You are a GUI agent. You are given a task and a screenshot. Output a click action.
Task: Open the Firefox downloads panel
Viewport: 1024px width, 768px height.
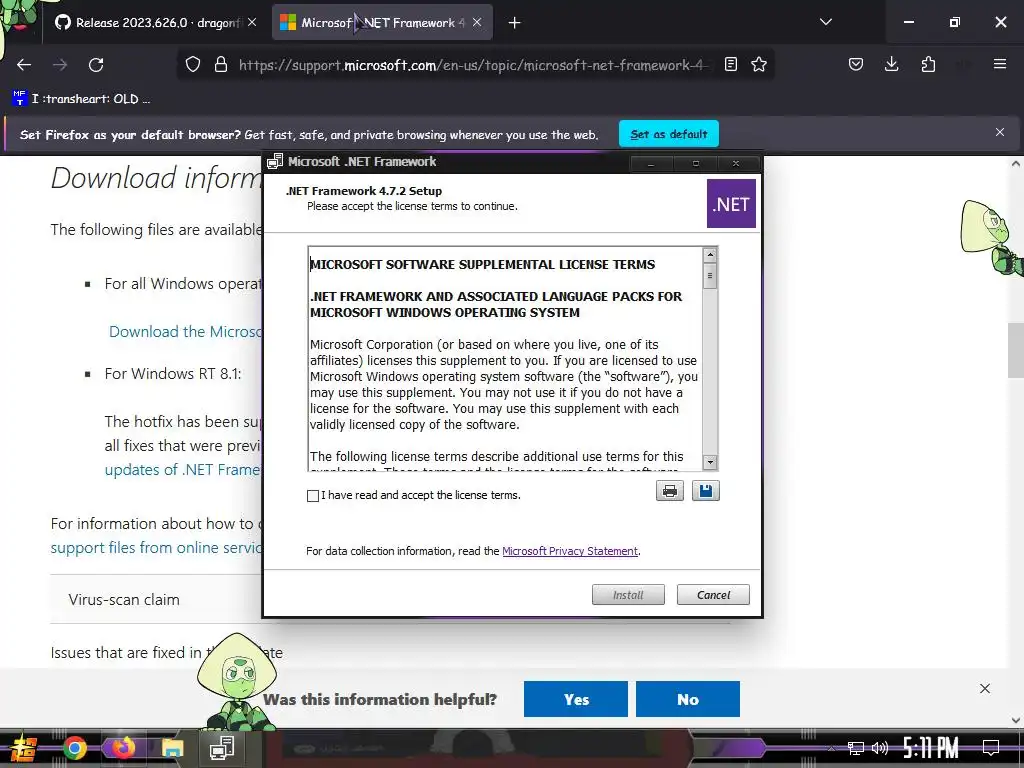pos(891,64)
